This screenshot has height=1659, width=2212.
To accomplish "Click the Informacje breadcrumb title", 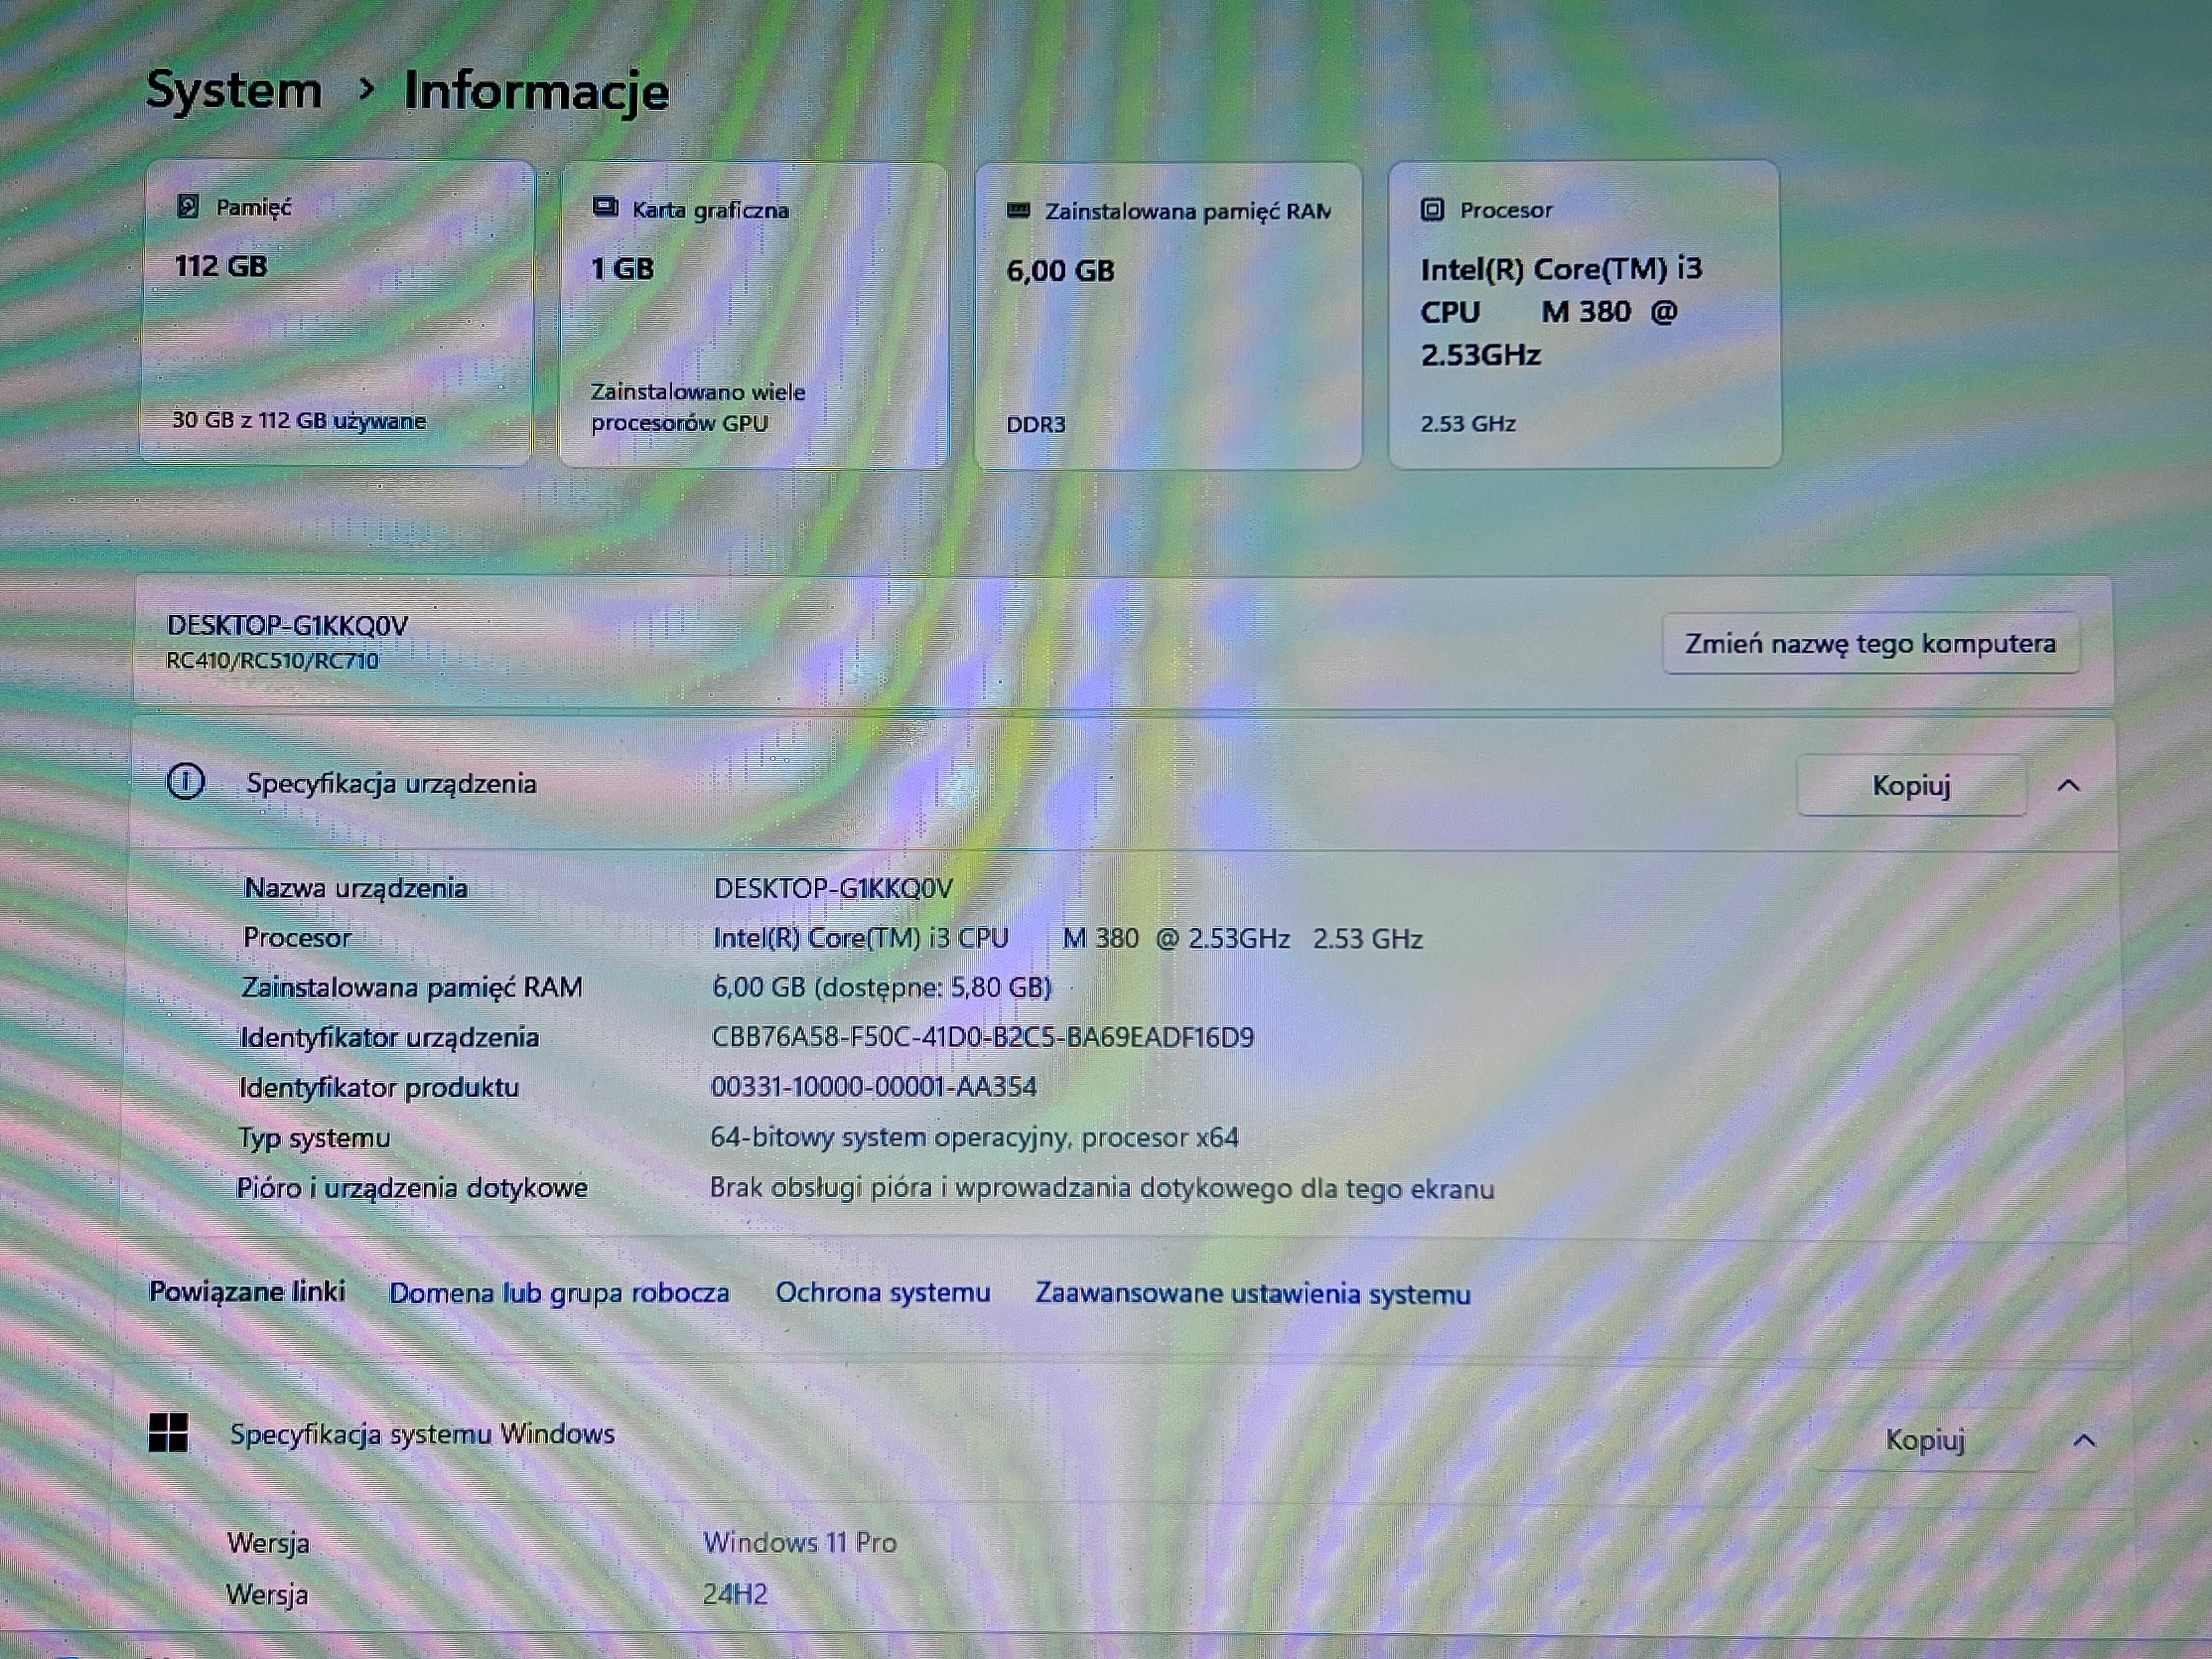I will (536, 92).
